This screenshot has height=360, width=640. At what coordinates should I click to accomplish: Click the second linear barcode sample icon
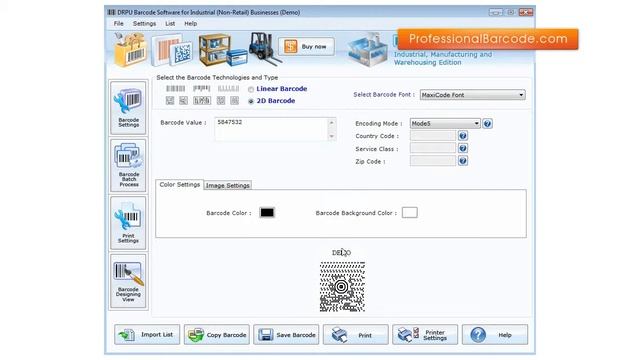pyautogui.click(x=202, y=89)
